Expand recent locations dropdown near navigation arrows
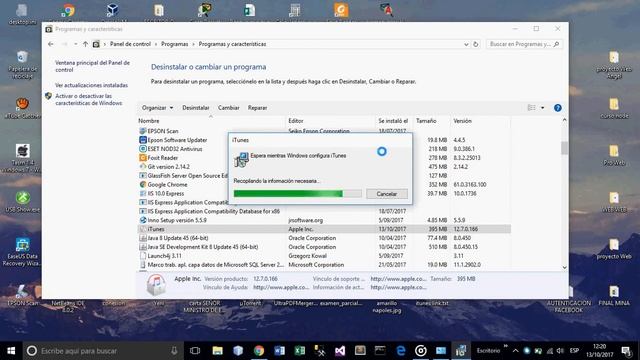640x360 pixels. click(76, 44)
